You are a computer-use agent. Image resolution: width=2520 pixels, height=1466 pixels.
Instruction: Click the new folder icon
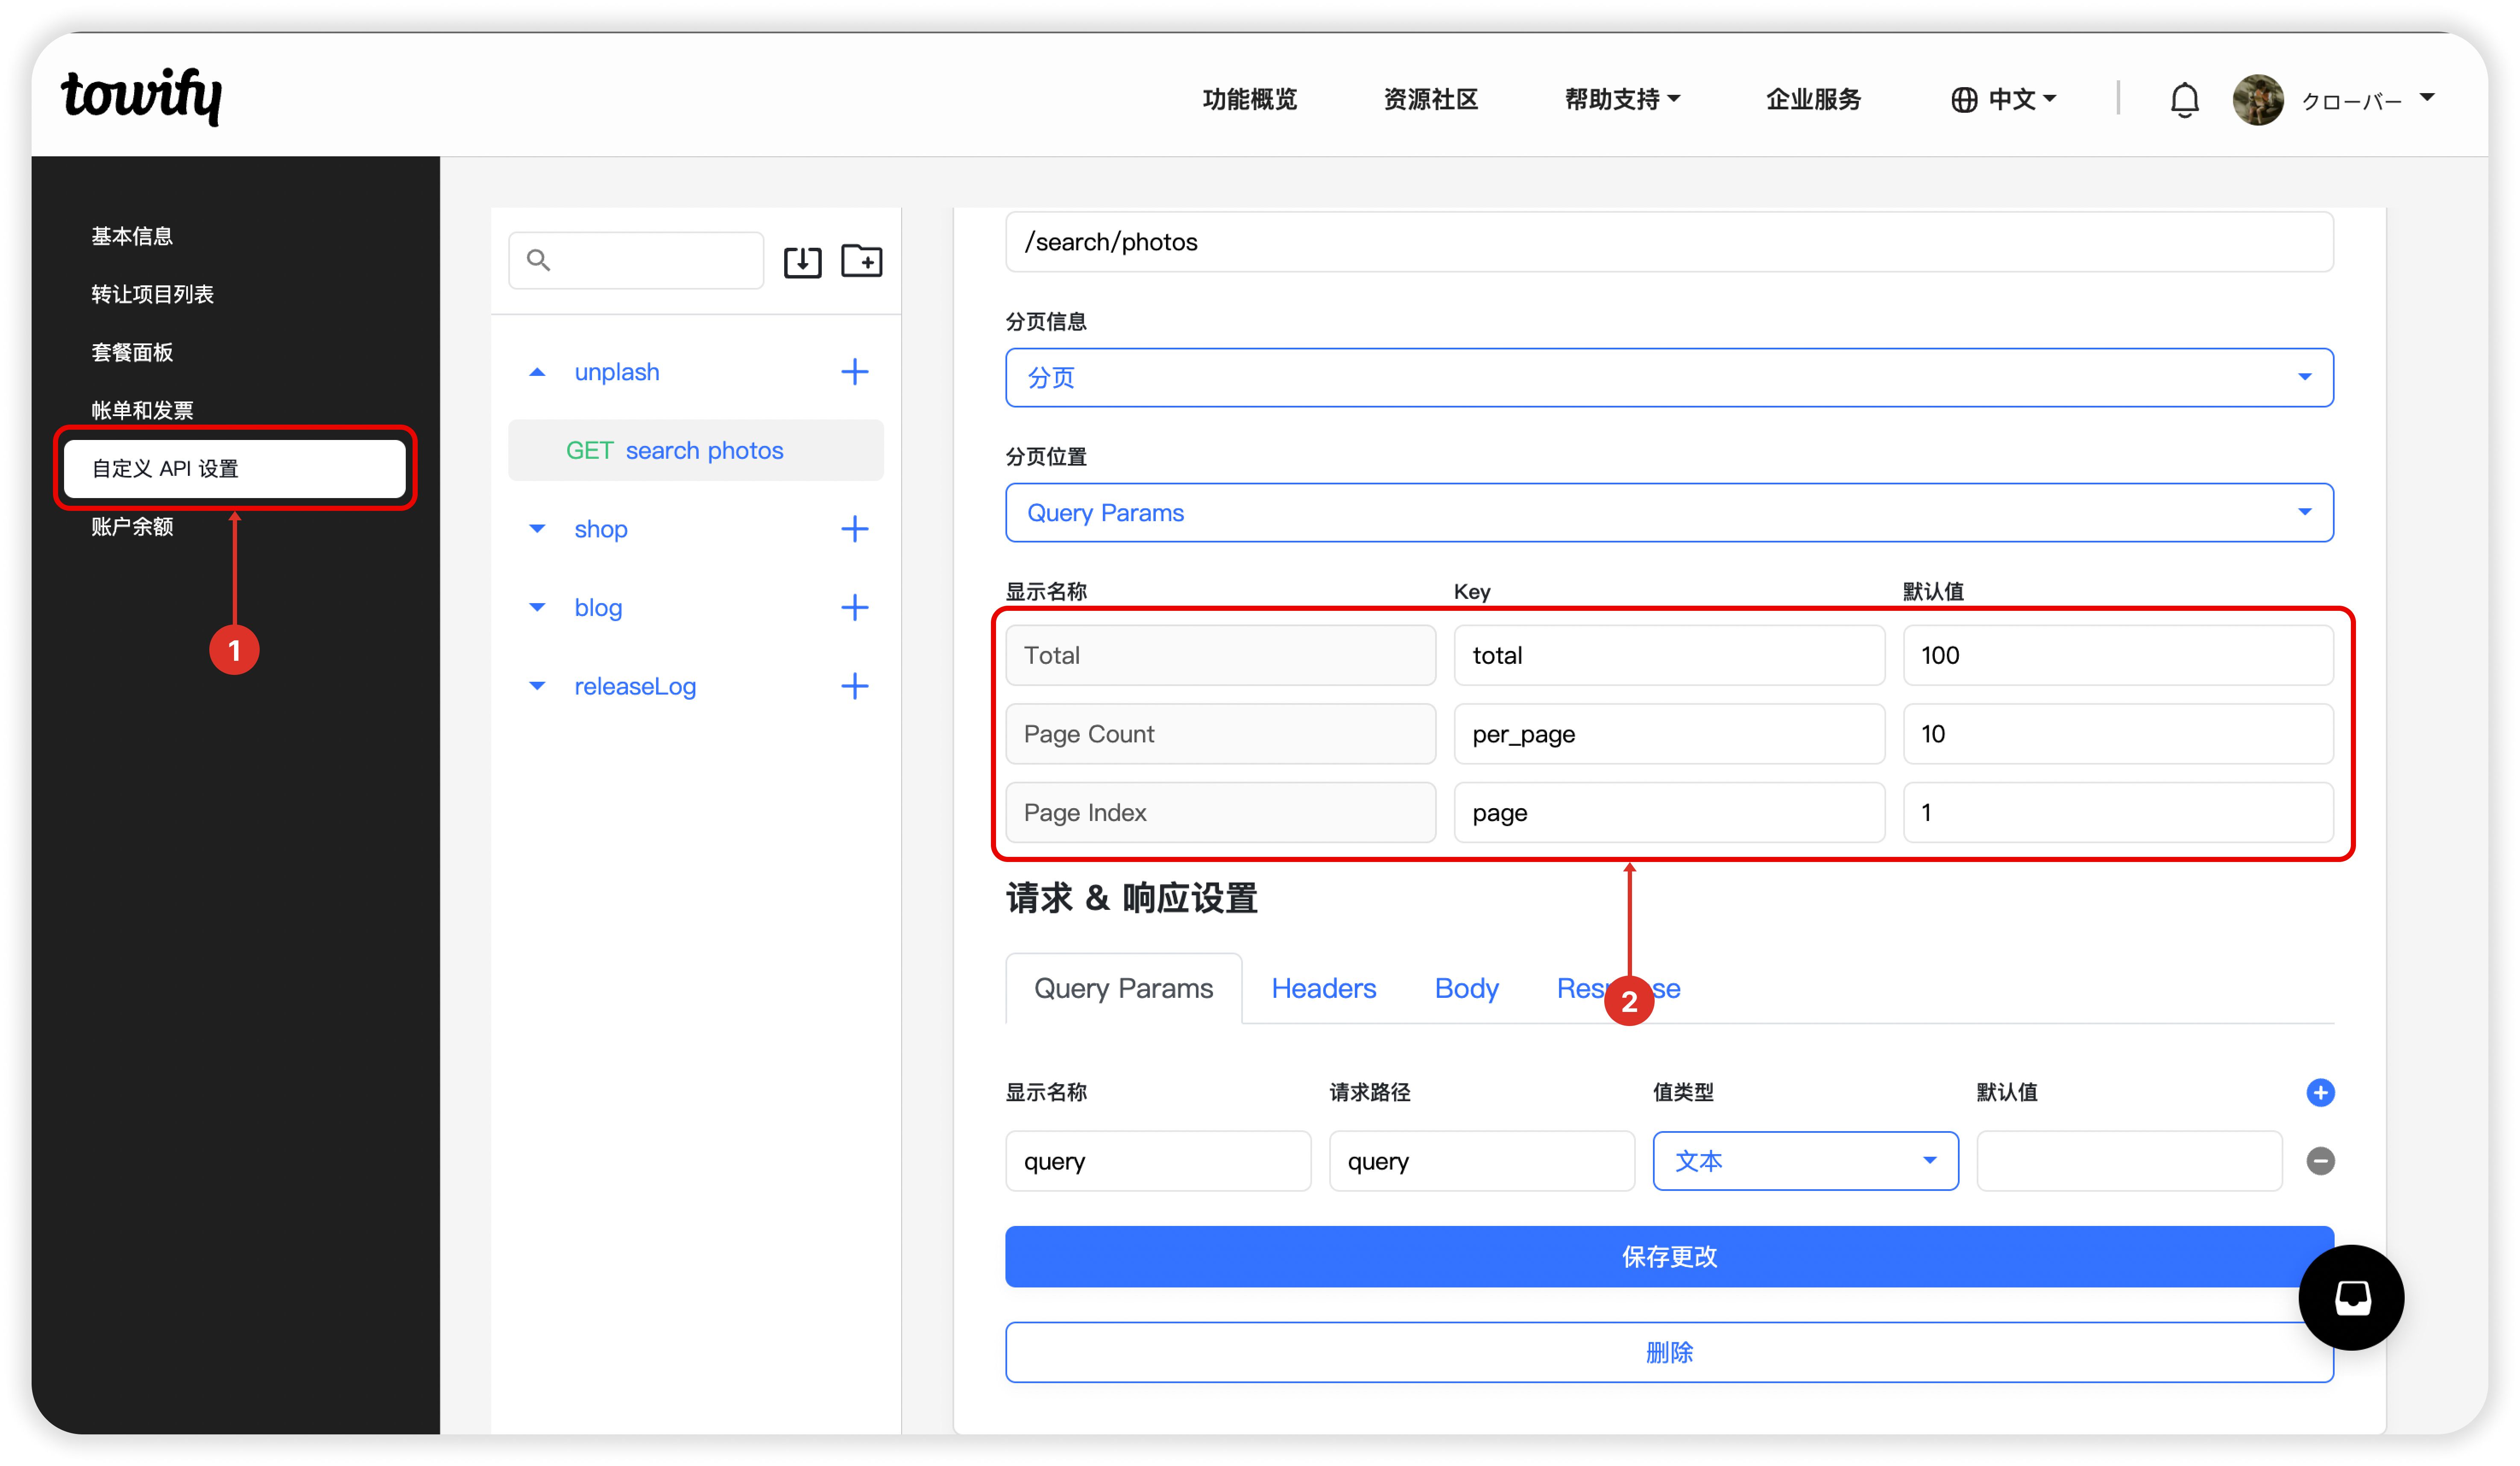coord(861,261)
